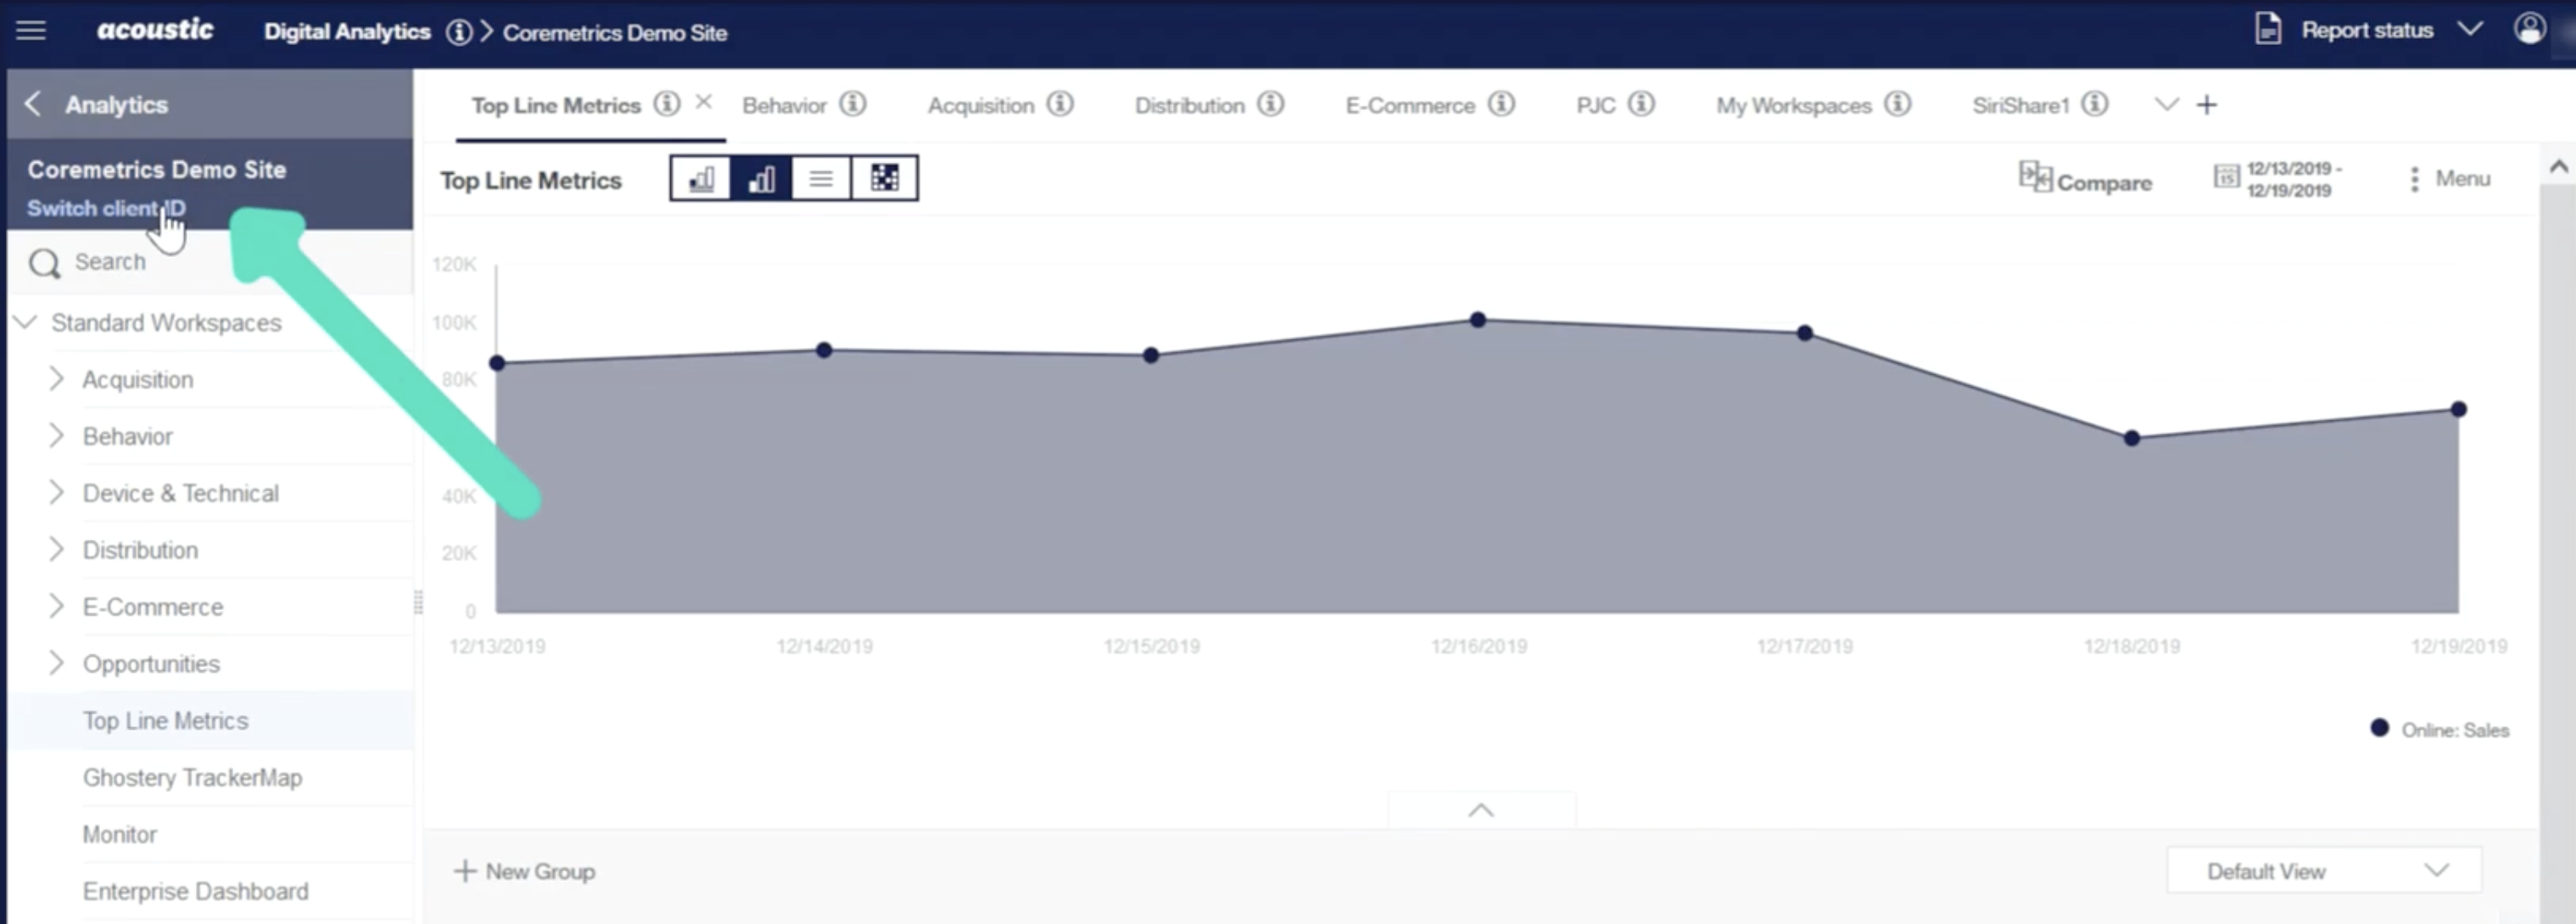2576x924 pixels.
Task: Grab the sidebar resize handle
Action: (x=418, y=602)
